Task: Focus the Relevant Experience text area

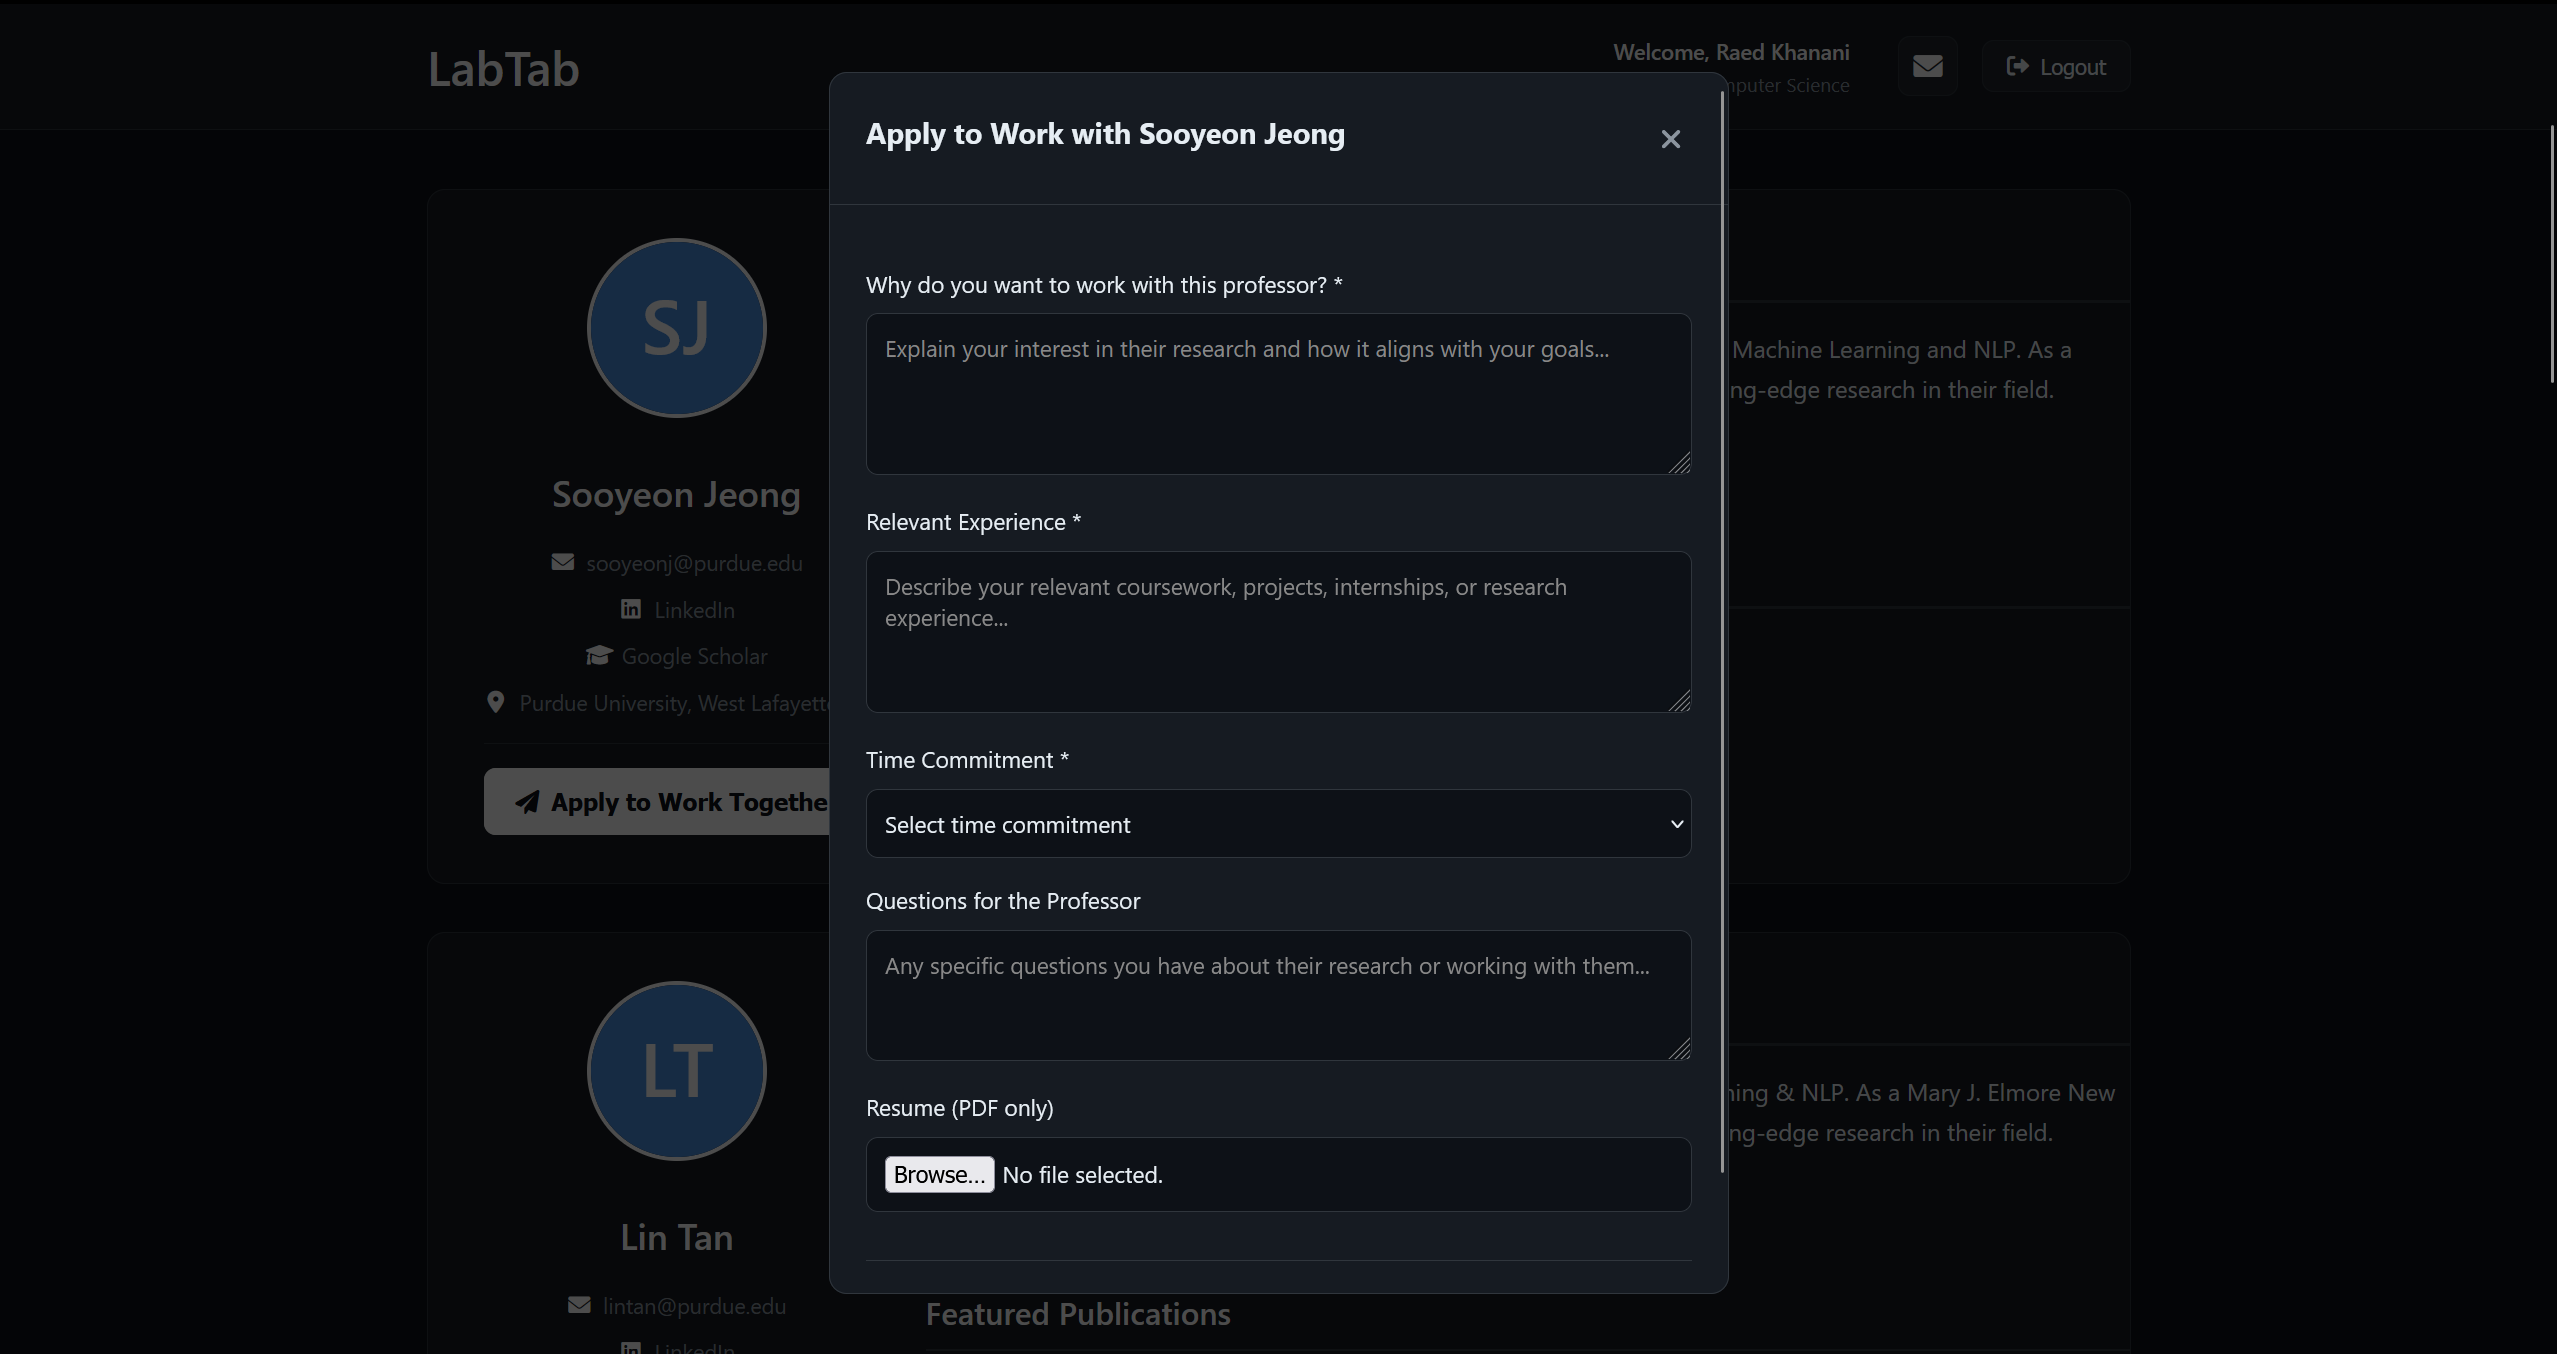Action: point(1277,632)
